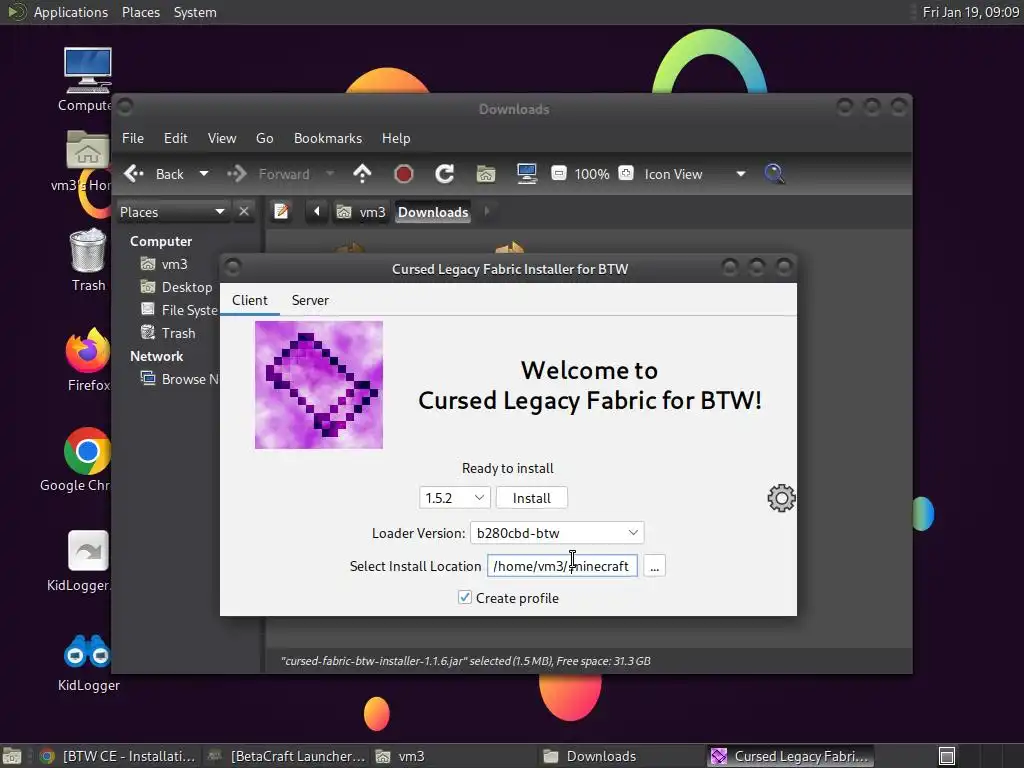
Task: Switch to Cursed Legacy Fabric taskbar window
Action: (789, 756)
